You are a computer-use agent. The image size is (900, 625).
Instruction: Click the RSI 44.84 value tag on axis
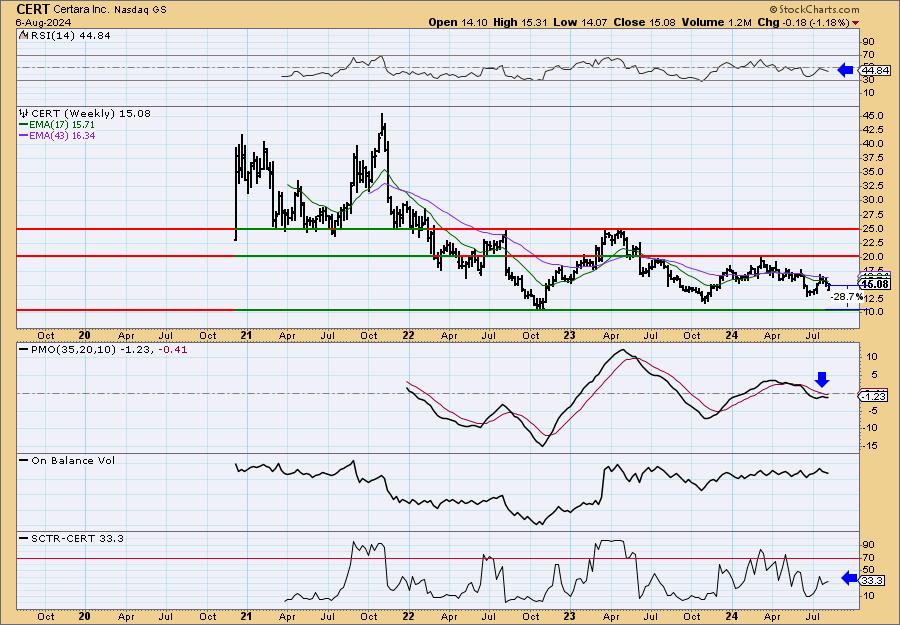point(874,71)
